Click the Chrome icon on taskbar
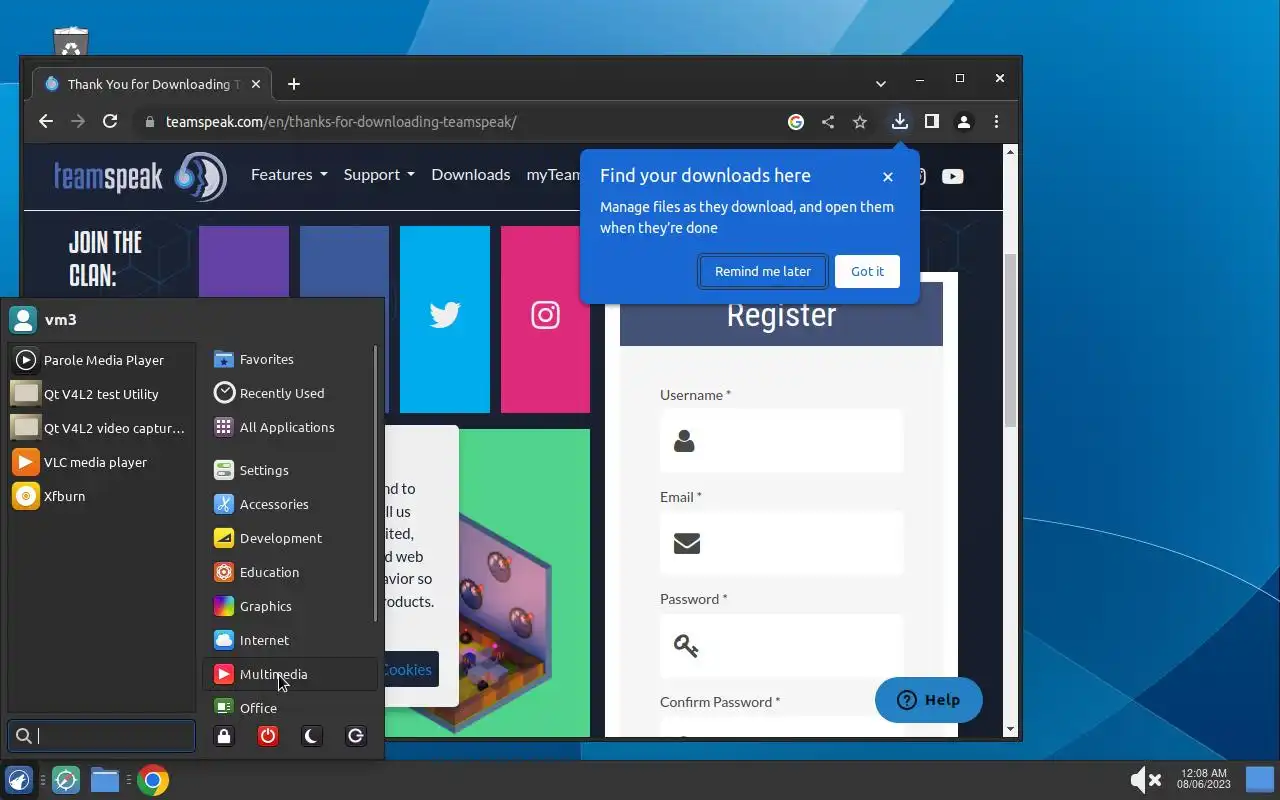Screen dimensions: 1280x800 pyautogui.click(x=153, y=780)
